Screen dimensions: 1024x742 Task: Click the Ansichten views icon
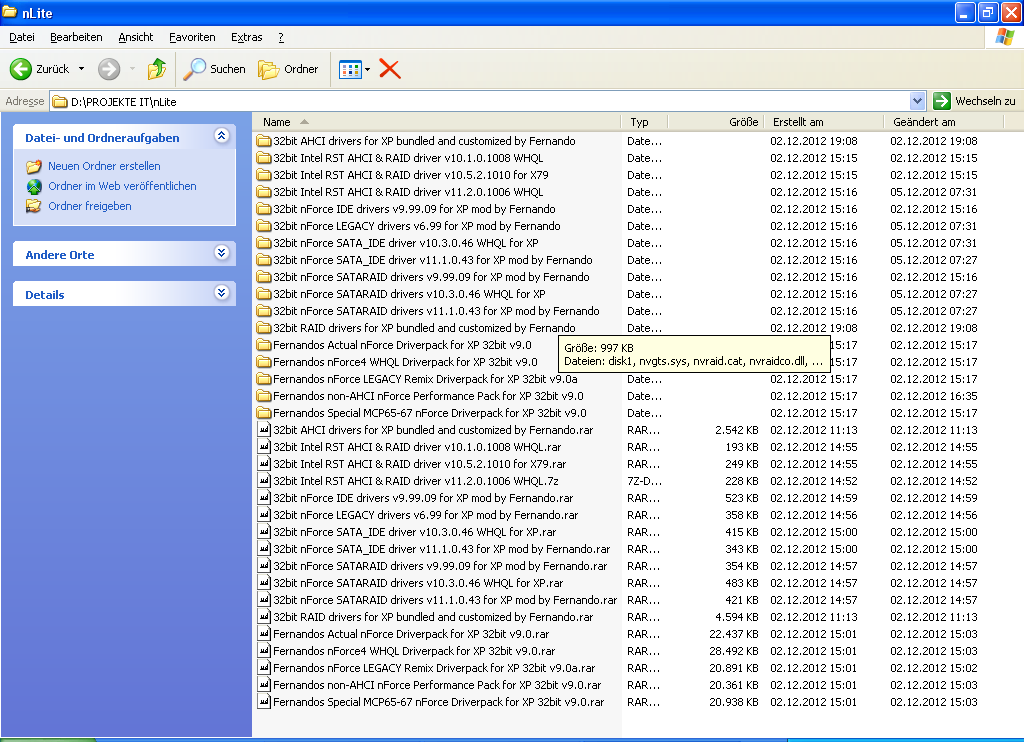(350, 69)
